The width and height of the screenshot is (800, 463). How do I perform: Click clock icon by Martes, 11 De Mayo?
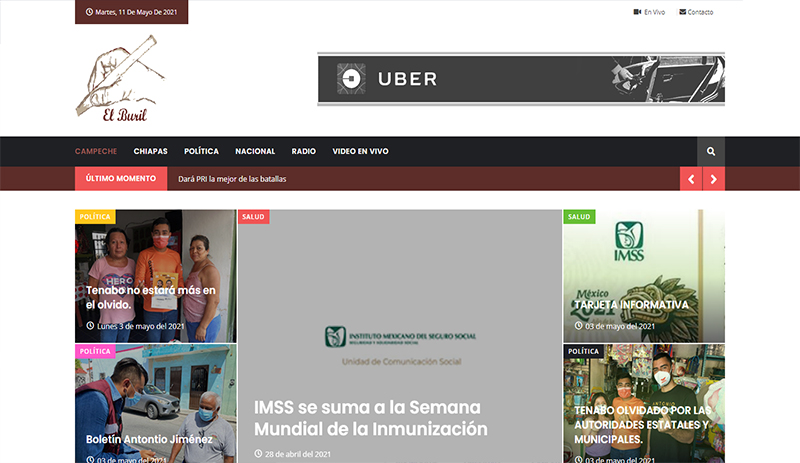point(89,12)
